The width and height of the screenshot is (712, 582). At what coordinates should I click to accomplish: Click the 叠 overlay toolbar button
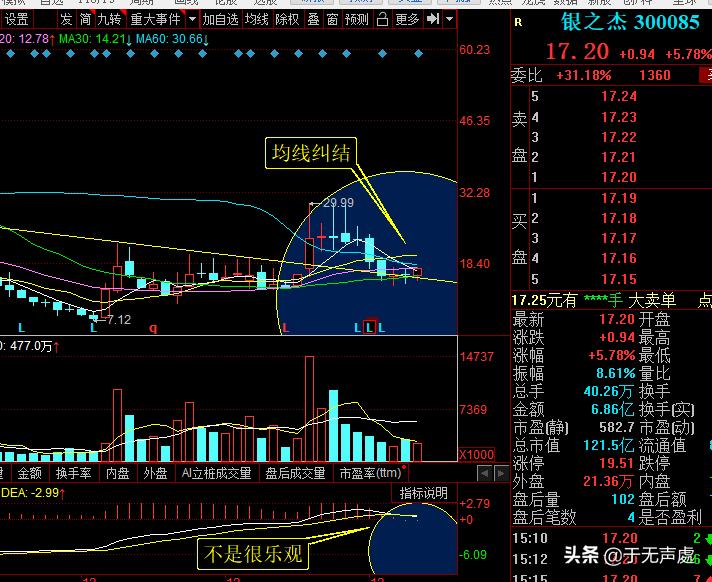[313, 19]
